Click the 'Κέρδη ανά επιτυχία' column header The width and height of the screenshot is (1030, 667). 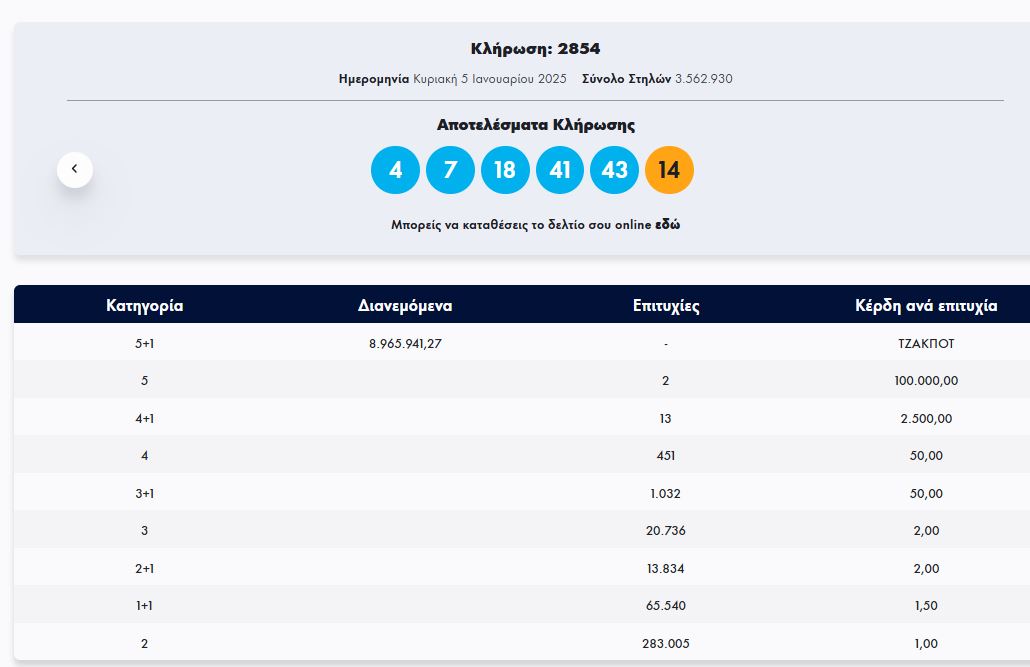[x=926, y=306]
